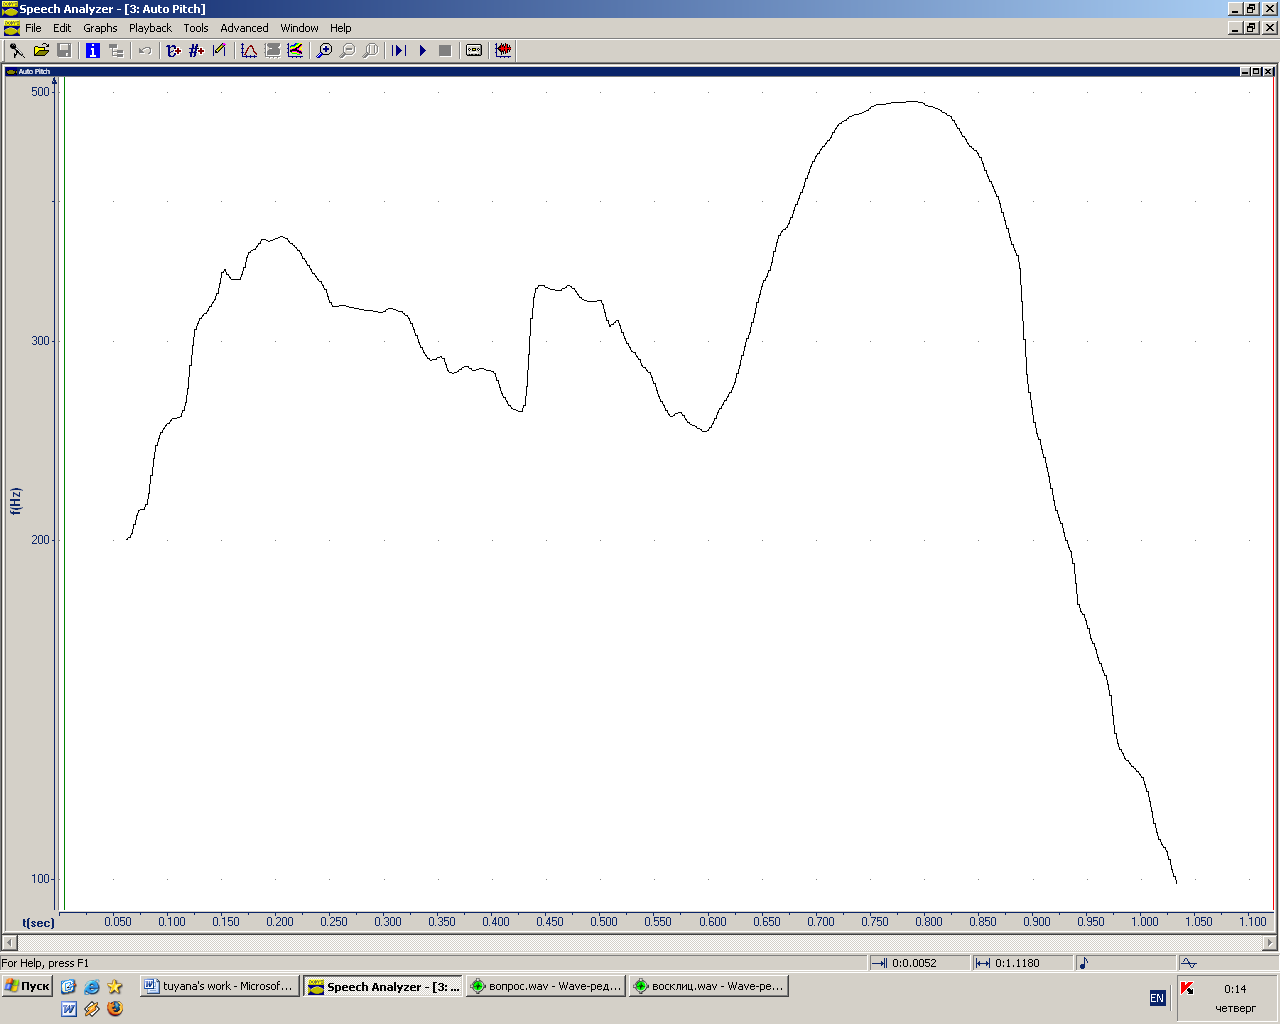The width and height of the screenshot is (1280, 1024).
Task: Click the 300 label on the frequency axis
Action: (40, 341)
